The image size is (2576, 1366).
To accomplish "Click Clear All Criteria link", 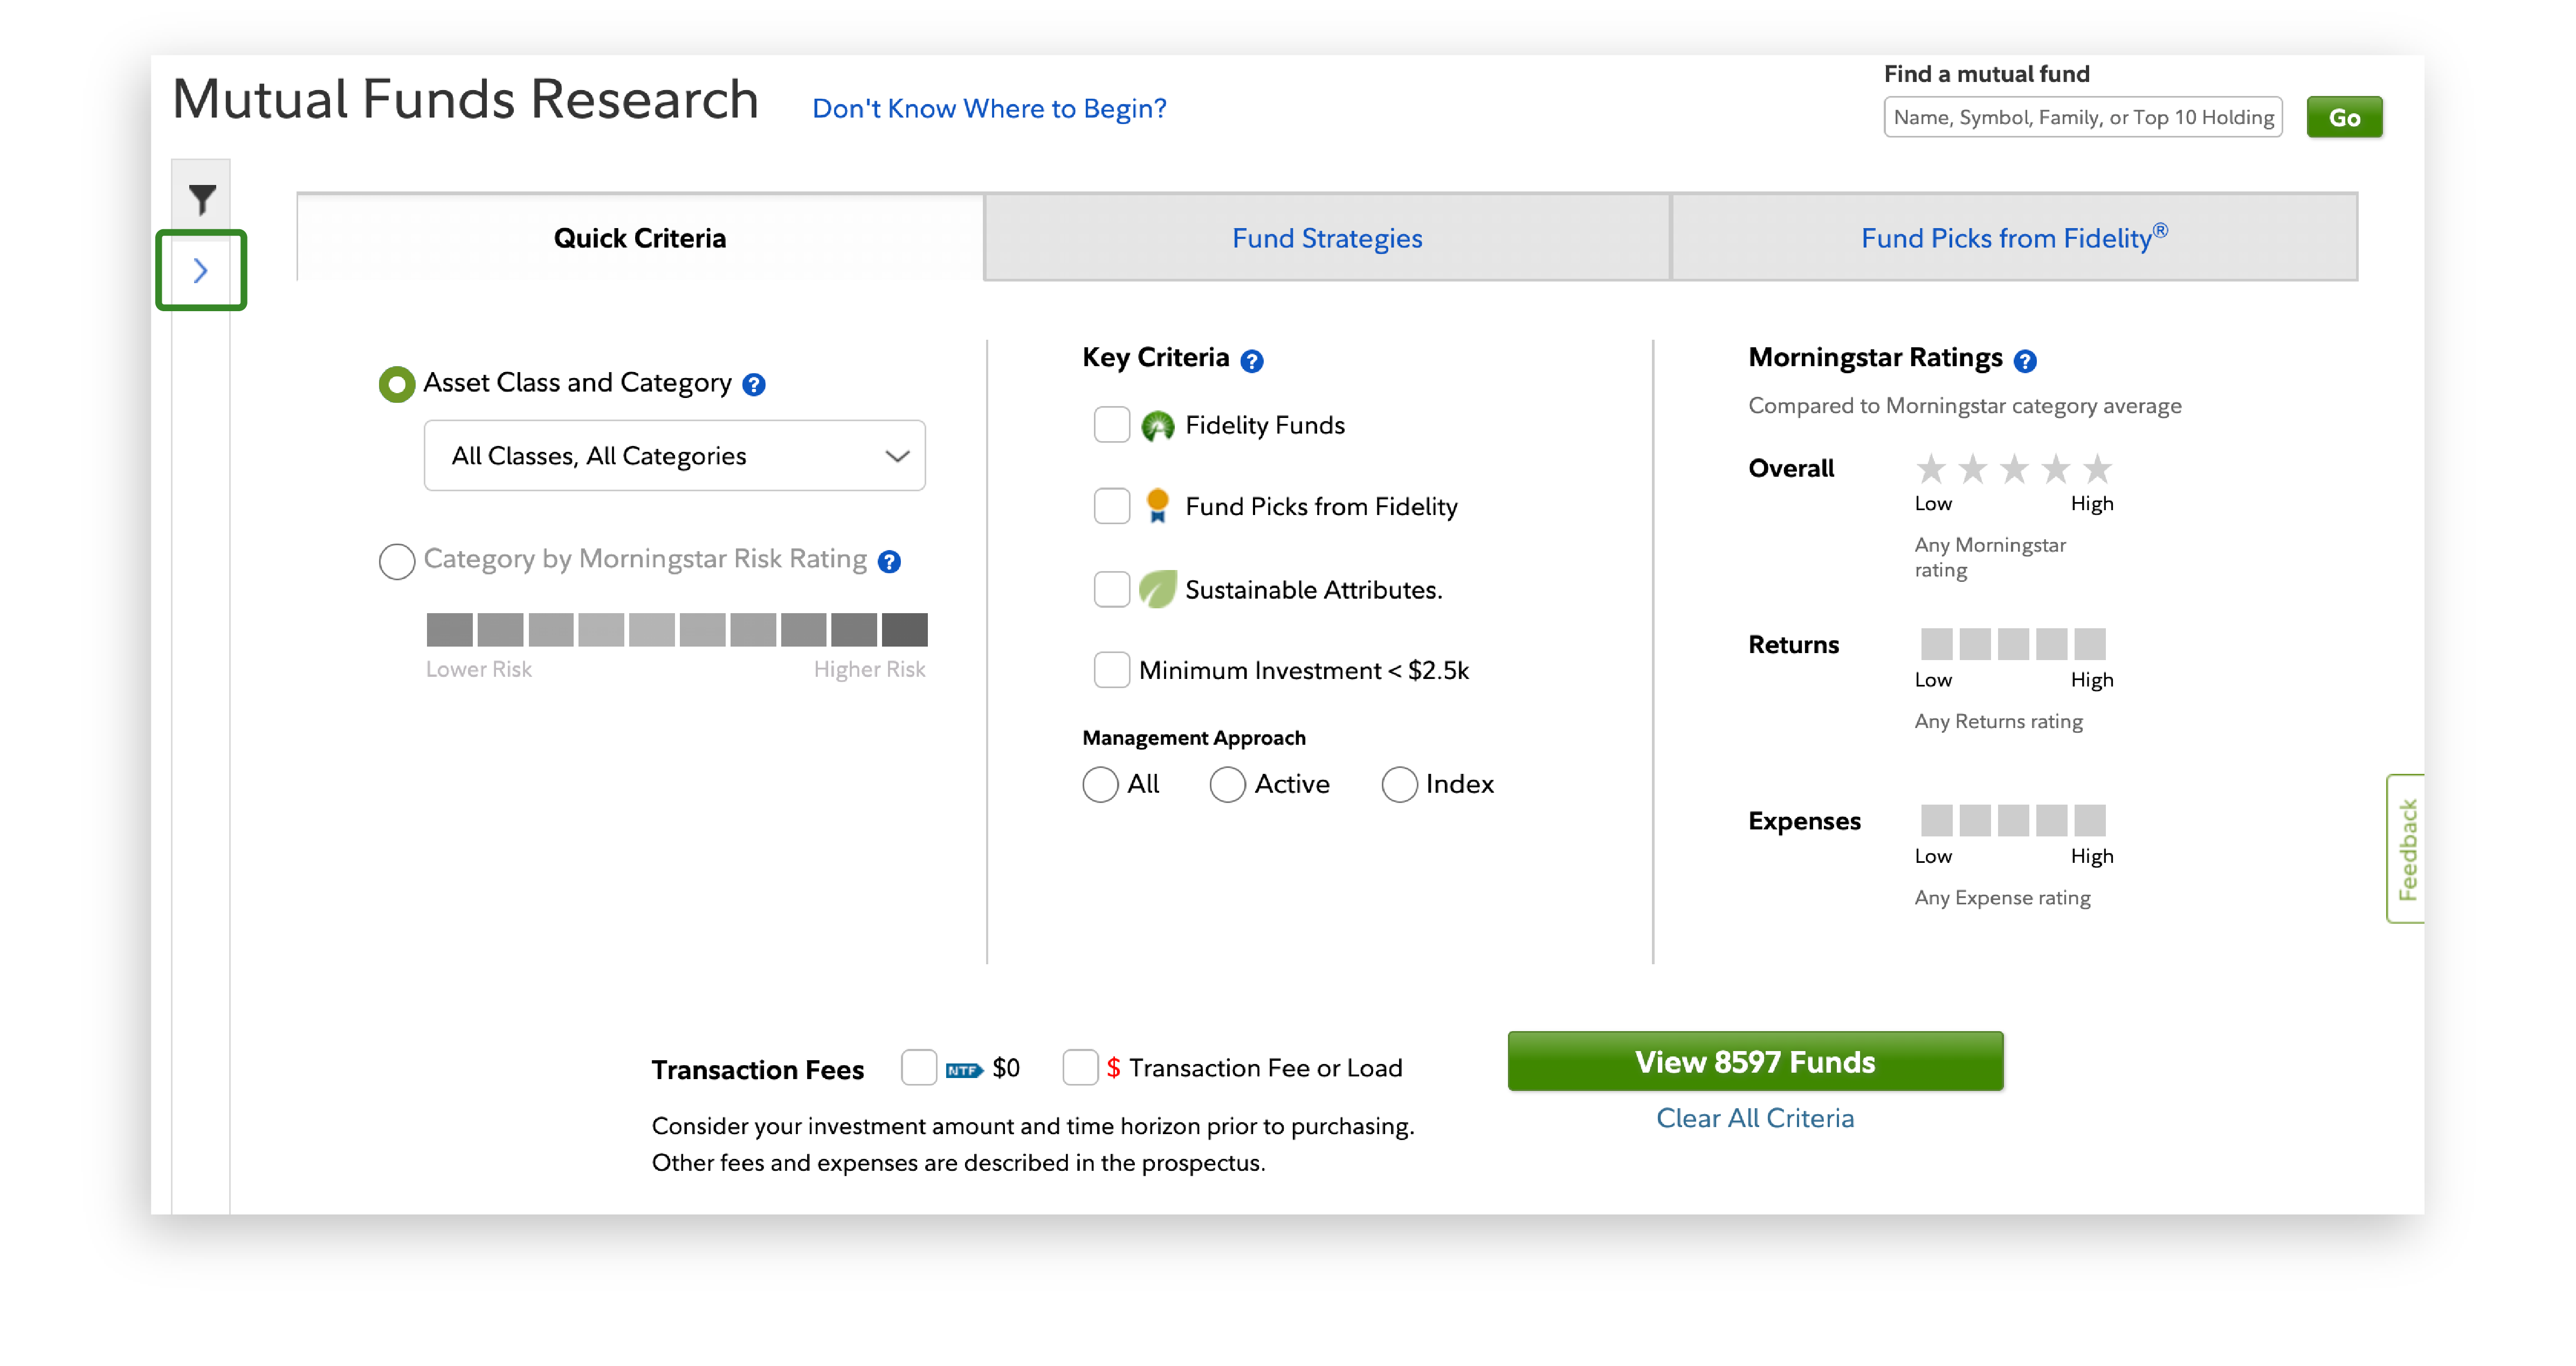I will pos(1755,1118).
